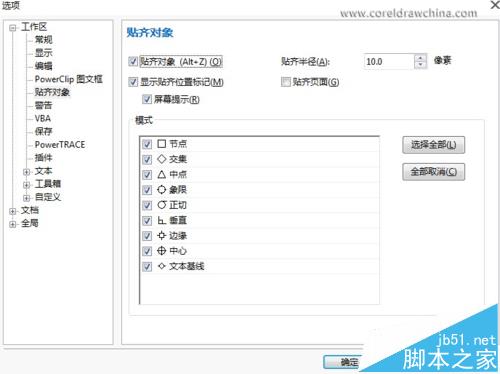Toggle the 贴齐对象 (Alt+Z) checkbox
The width and height of the screenshot is (500, 374).
[x=133, y=62]
